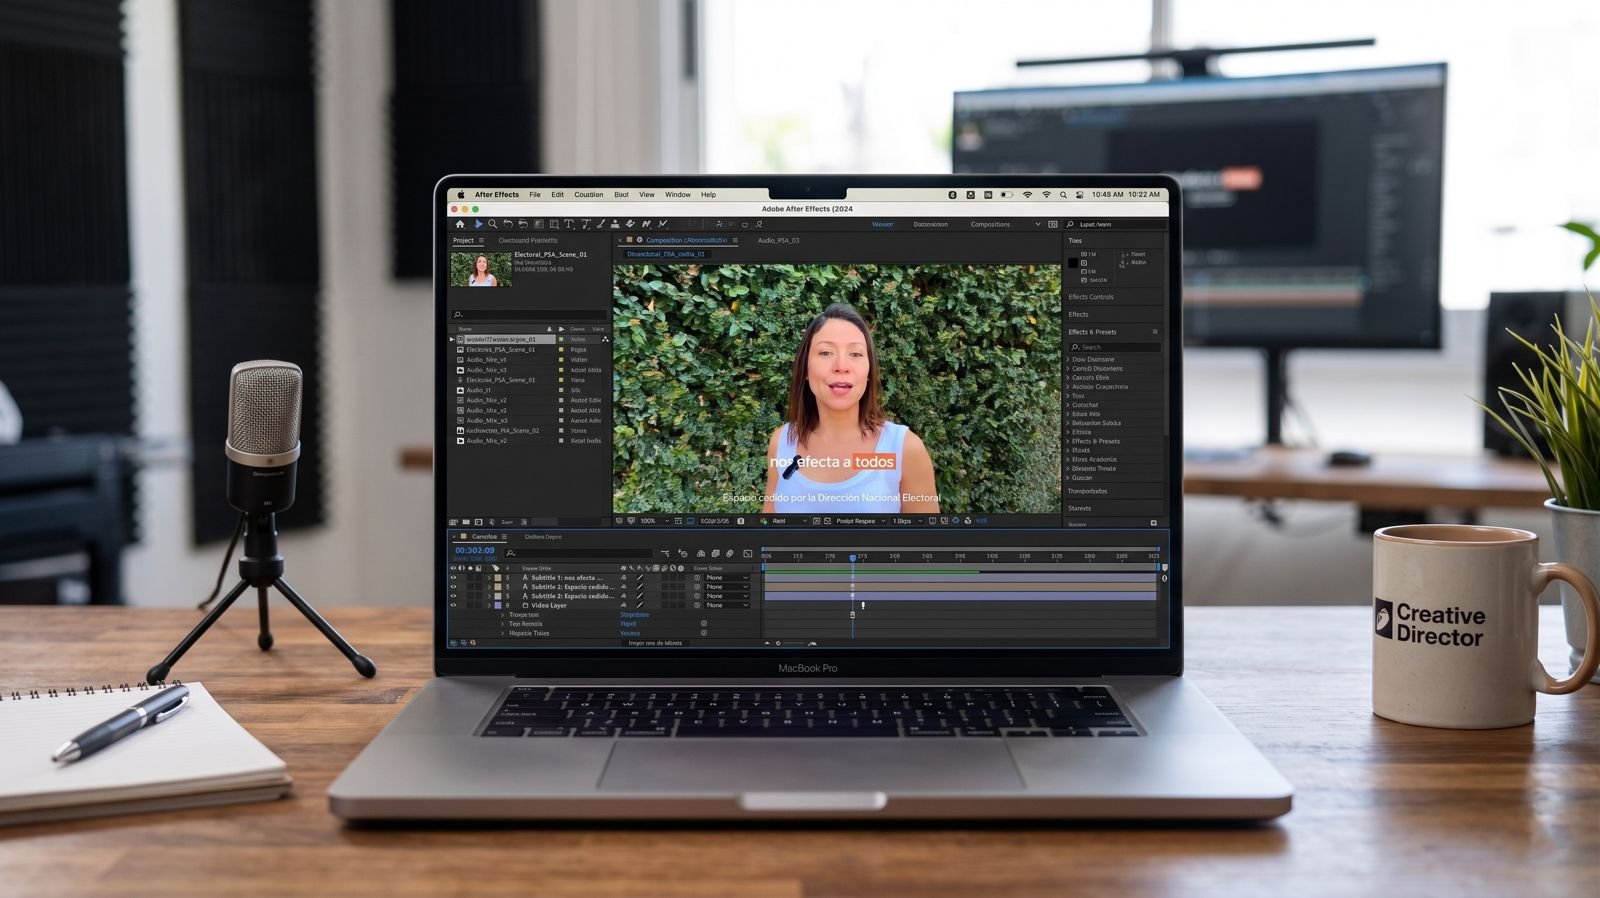Click the timeline search magnifier icon
1600x898 pixels.
click(x=510, y=553)
